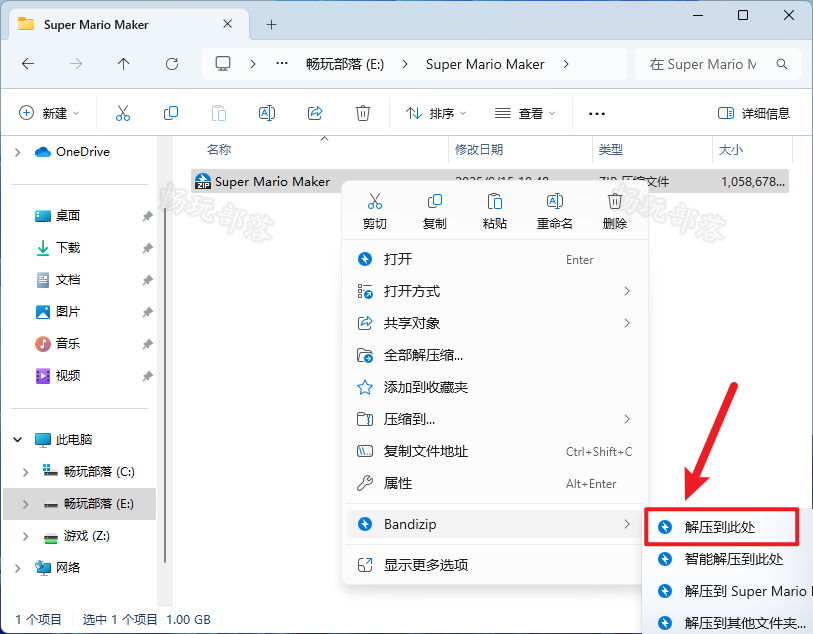The image size is (813, 634).
Task: Click the 畅玩部落 (E:) breadcrumb in the address bar
Action: [345, 64]
